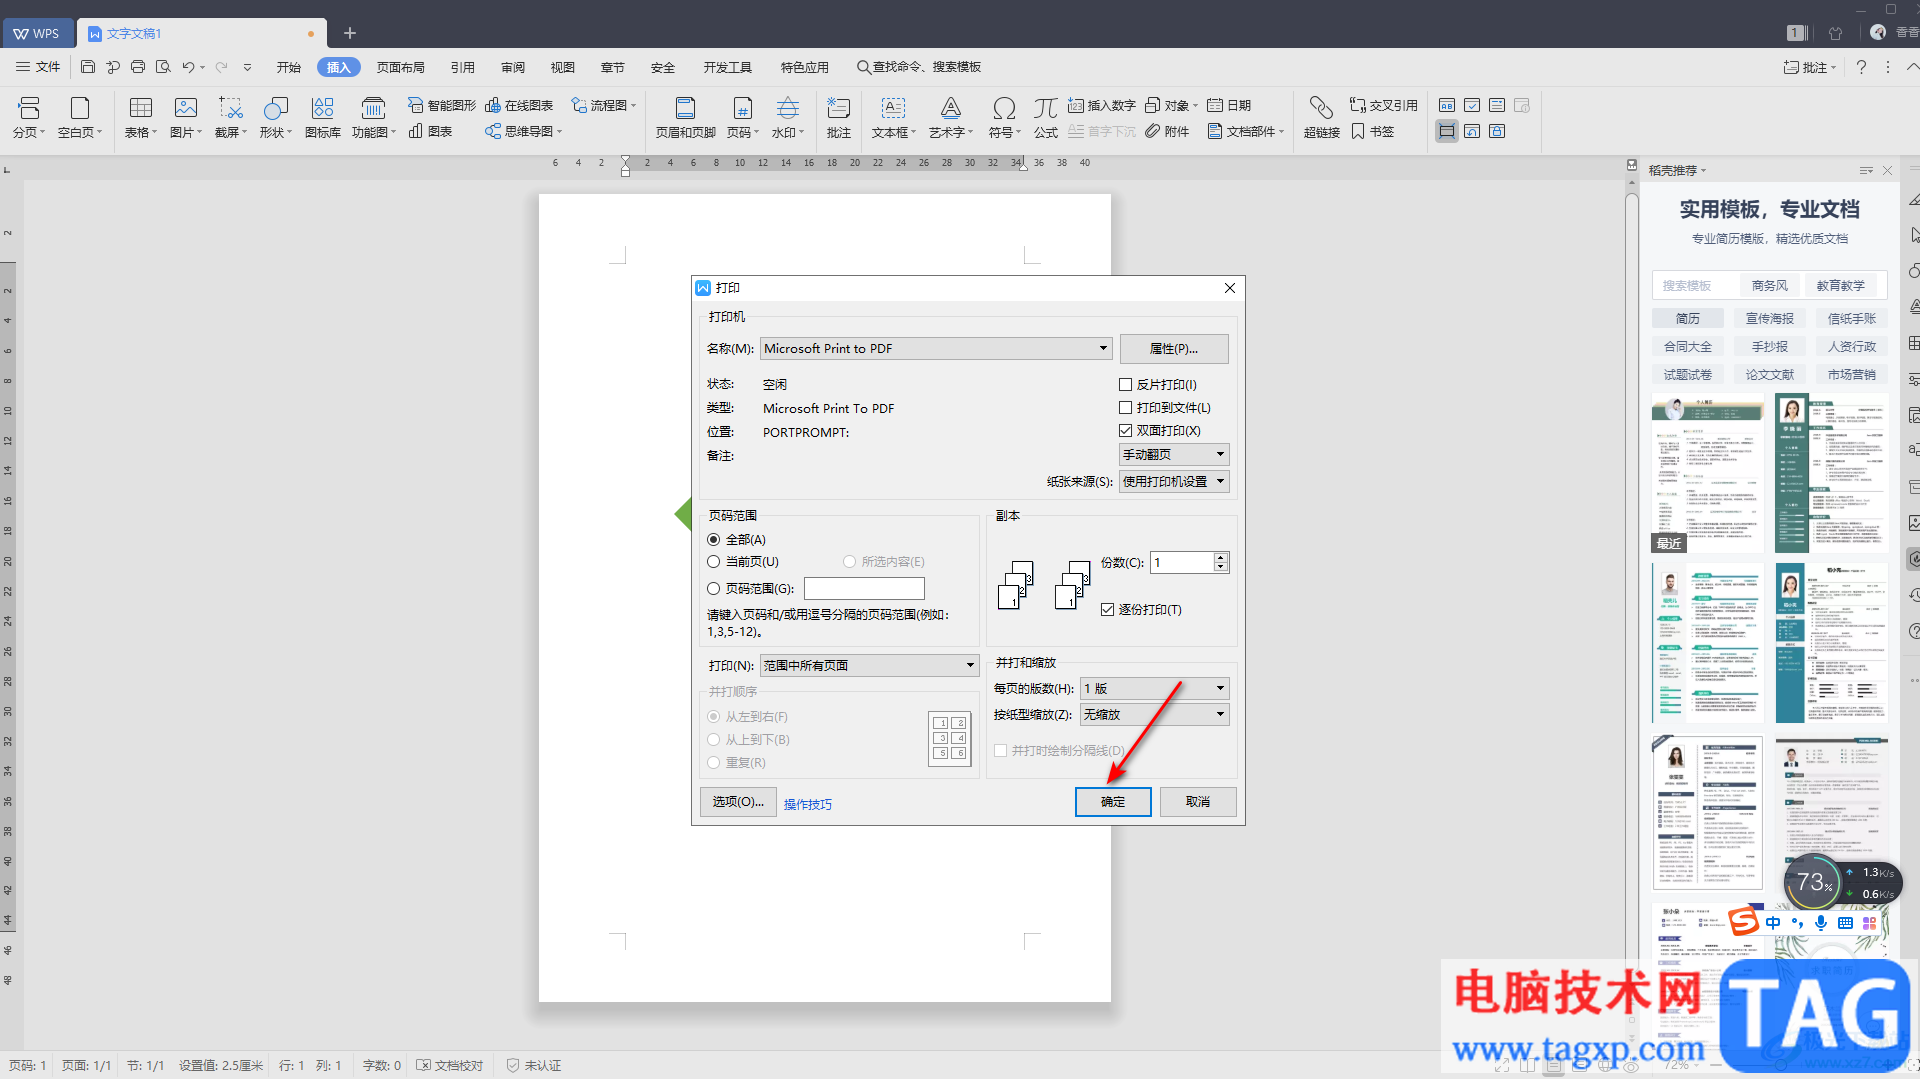Select All pages (全部) radio button
1920x1079 pixels.
point(713,539)
